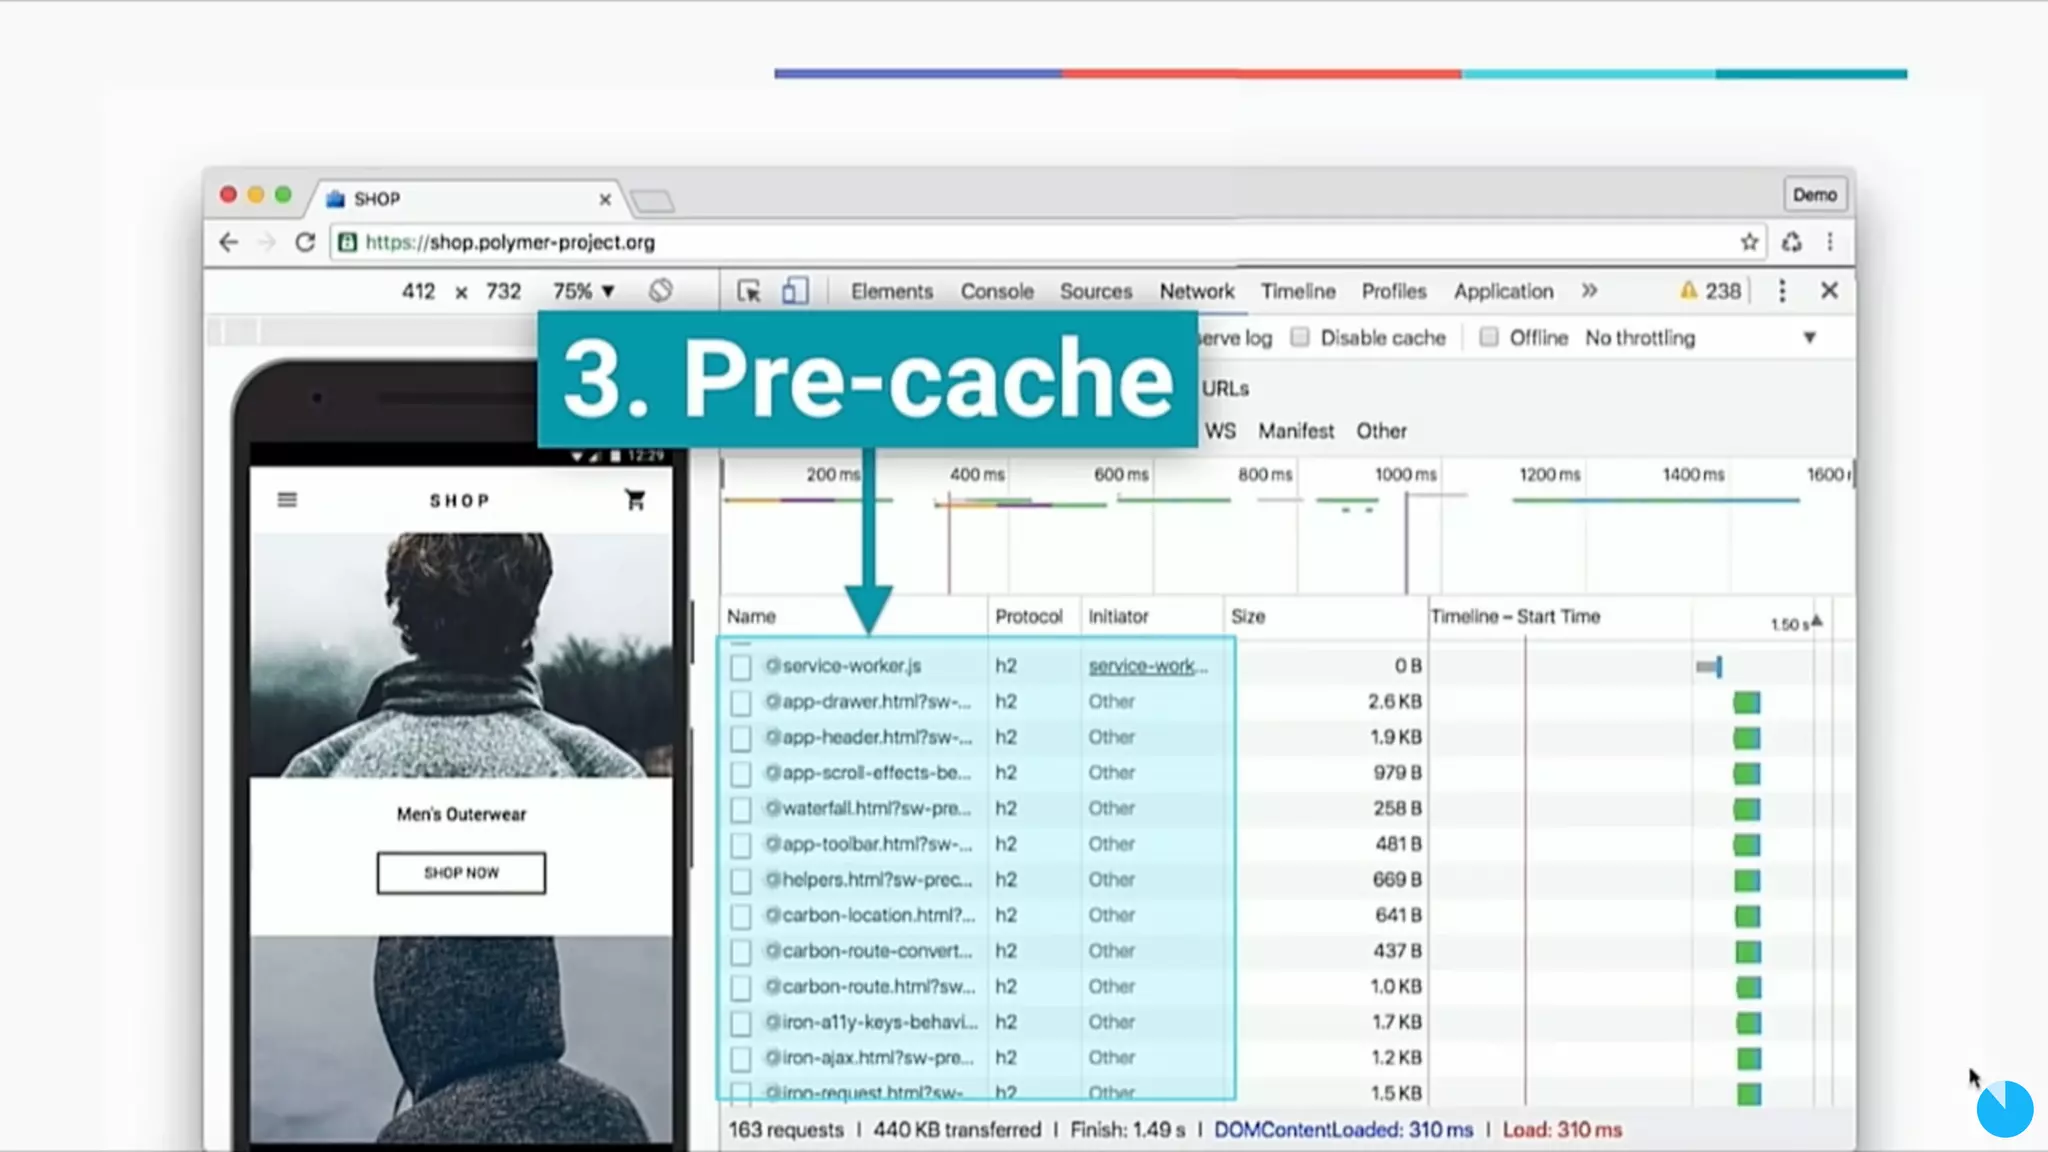Click the bookmark star icon
The height and width of the screenshot is (1152, 2048).
[x=1749, y=242]
